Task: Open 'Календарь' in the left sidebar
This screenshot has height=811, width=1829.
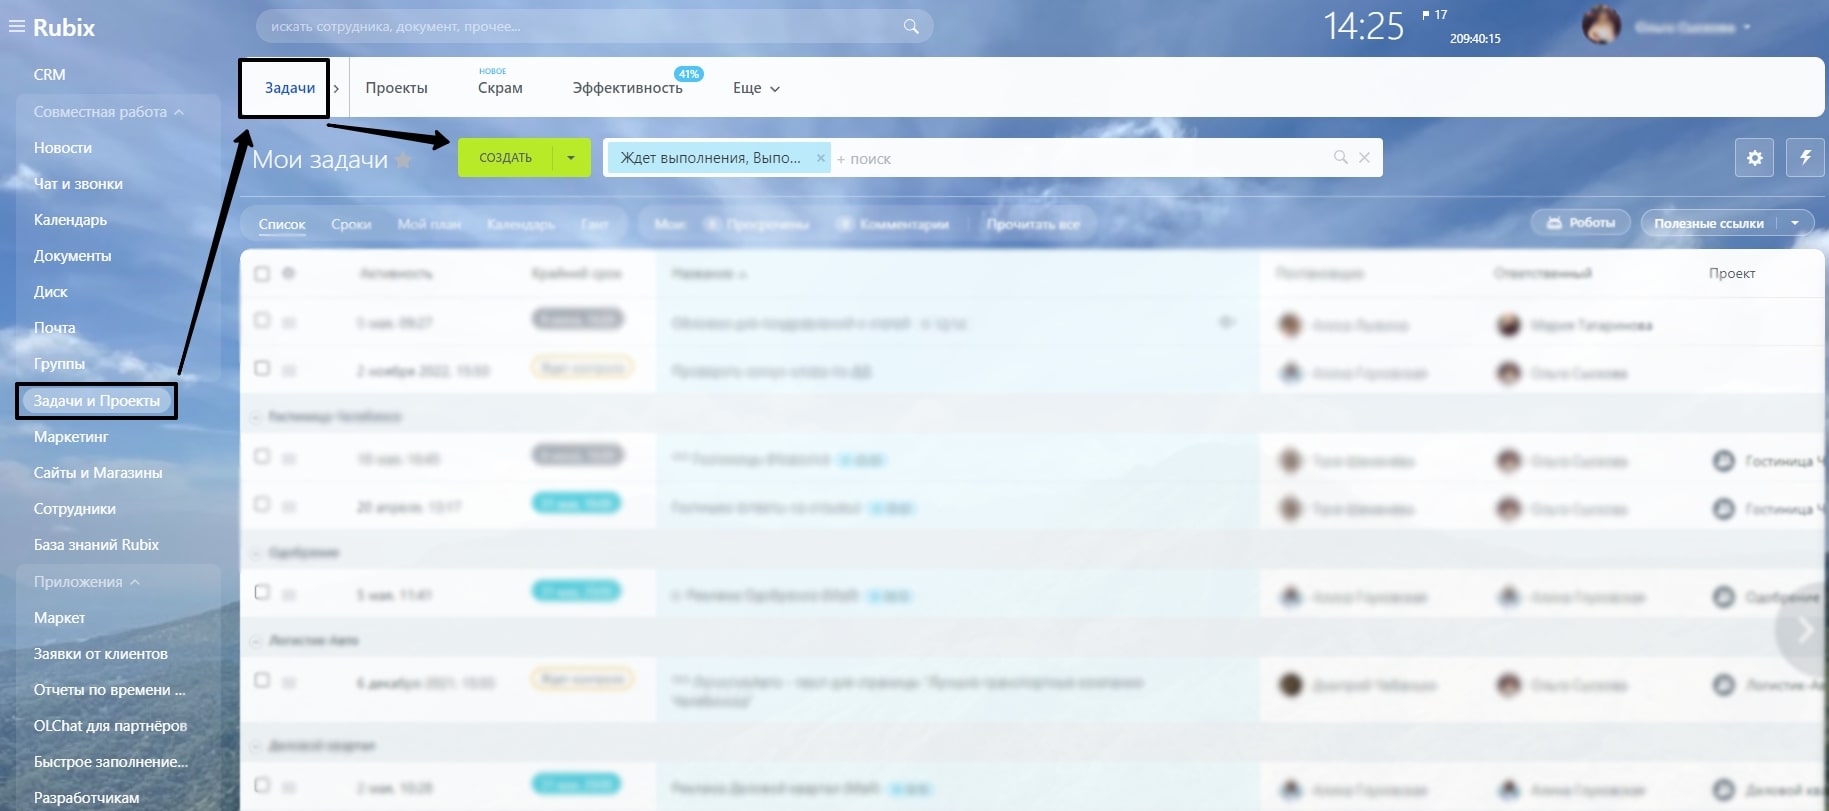Action: pyautogui.click(x=70, y=220)
